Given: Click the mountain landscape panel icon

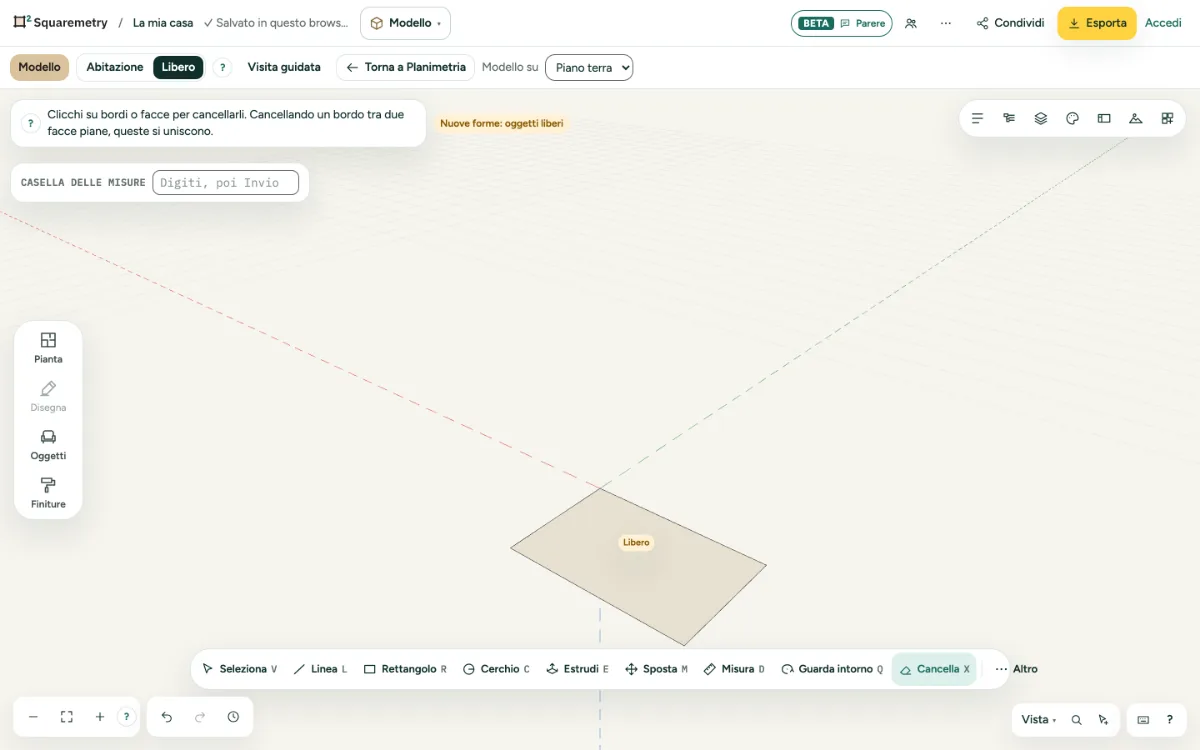Looking at the screenshot, I should coord(1135,118).
